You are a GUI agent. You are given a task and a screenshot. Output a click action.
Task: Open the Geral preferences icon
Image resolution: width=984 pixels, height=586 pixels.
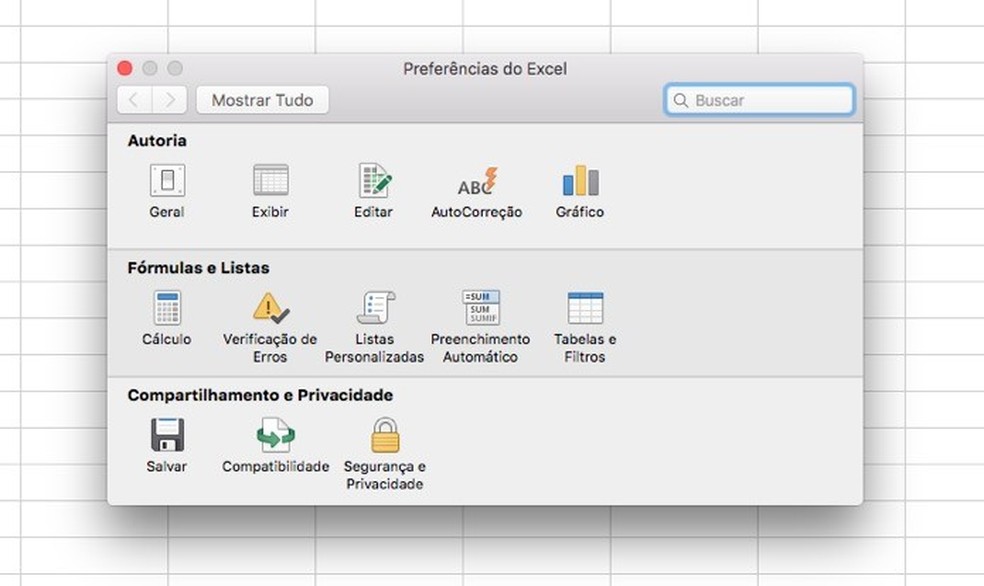click(x=167, y=181)
